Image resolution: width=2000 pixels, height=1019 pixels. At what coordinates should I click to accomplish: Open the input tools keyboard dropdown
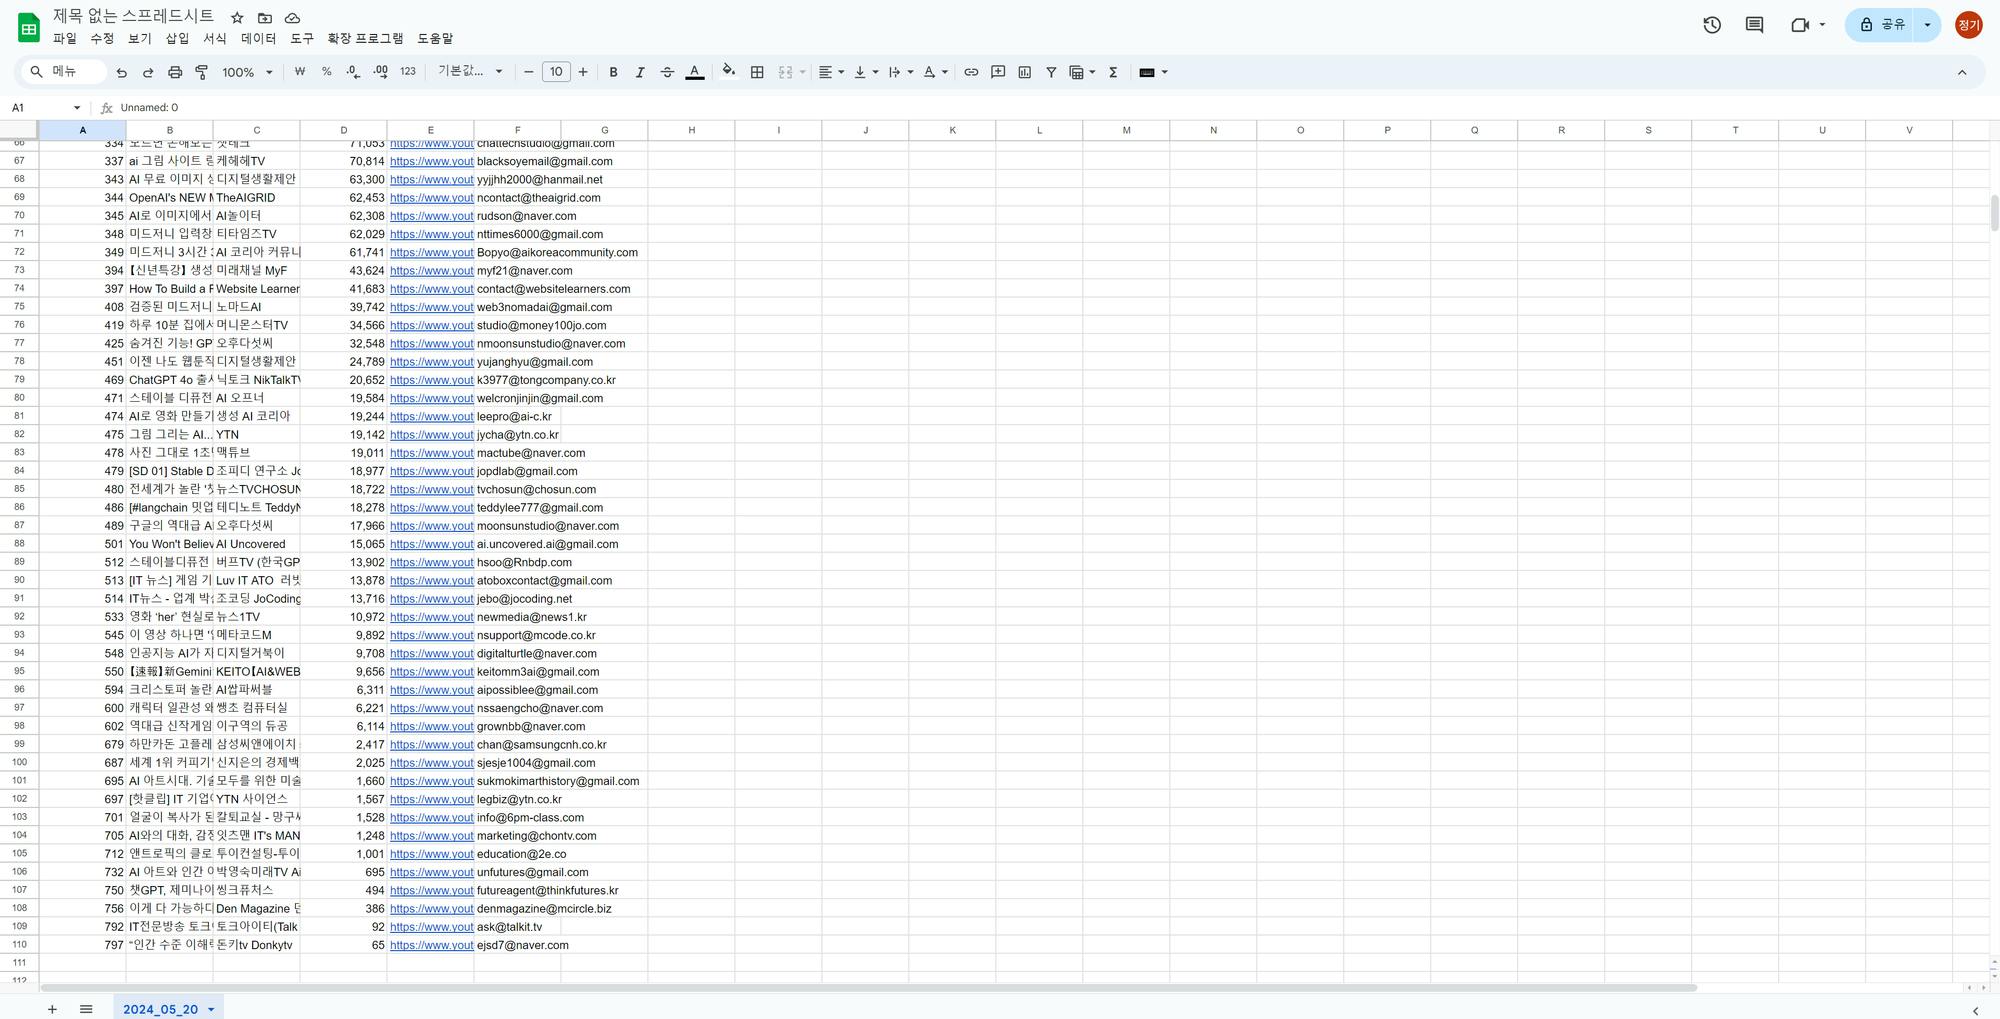1153,72
